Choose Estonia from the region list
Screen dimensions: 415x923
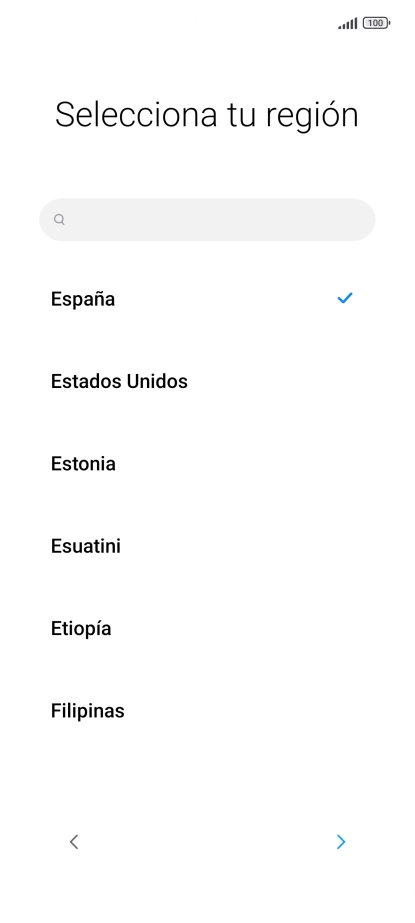pyautogui.click(x=207, y=464)
